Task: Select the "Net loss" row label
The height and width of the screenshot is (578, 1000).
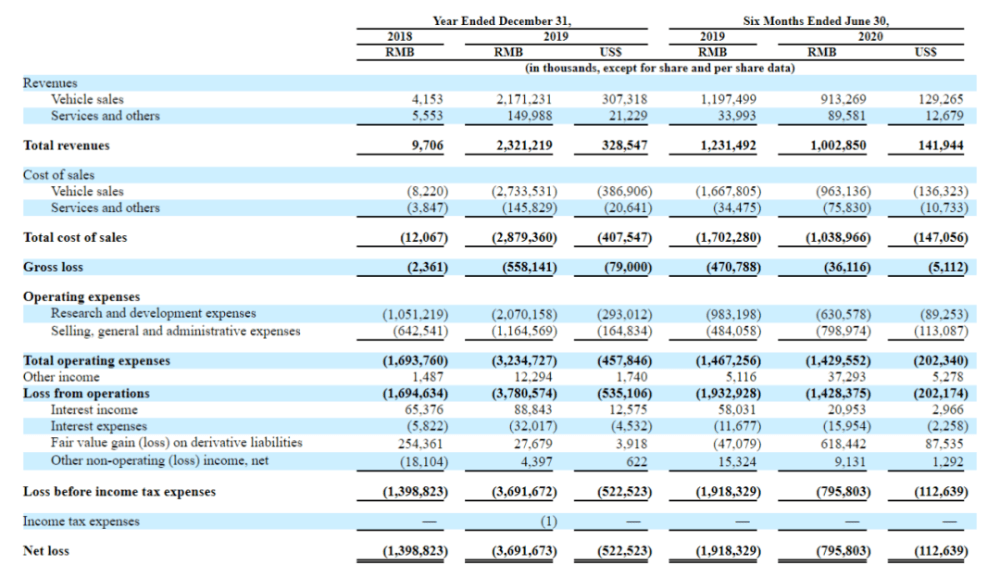Action: 46,551
